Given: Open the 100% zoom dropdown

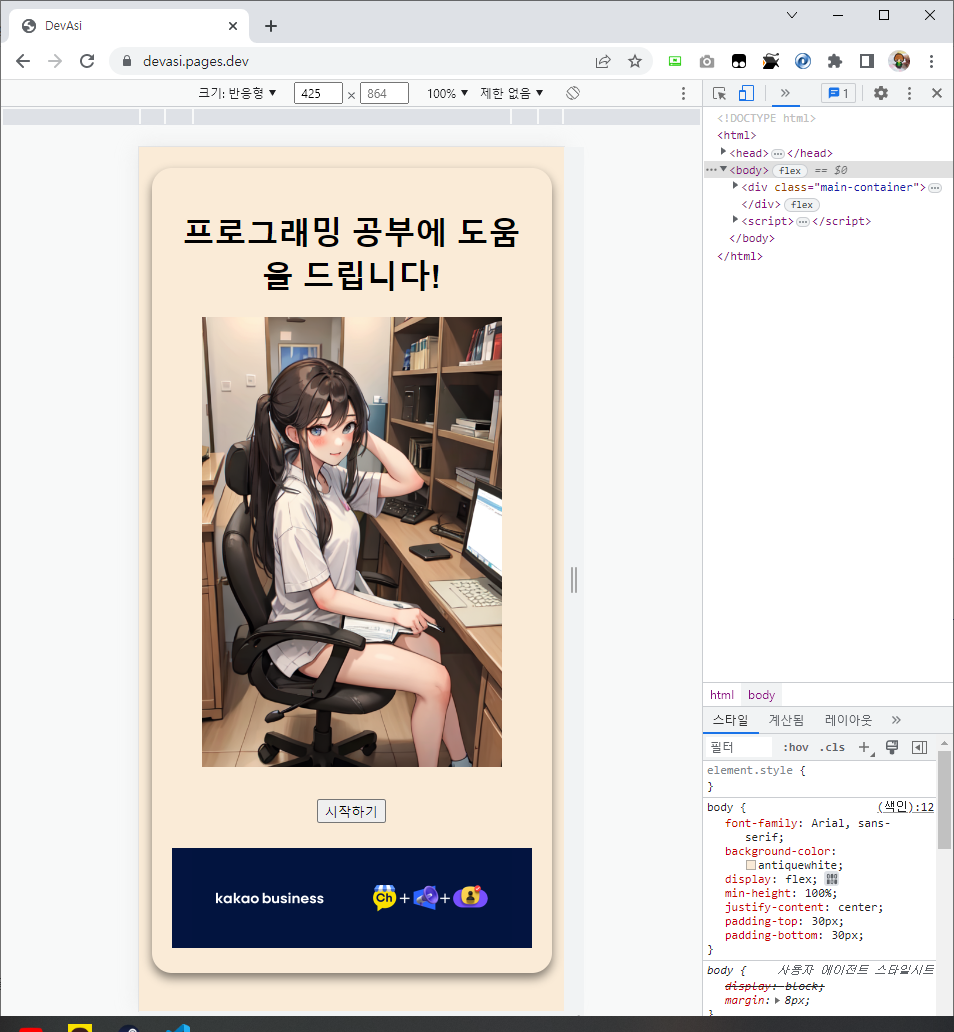Looking at the screenshot, I should [448, 93].
